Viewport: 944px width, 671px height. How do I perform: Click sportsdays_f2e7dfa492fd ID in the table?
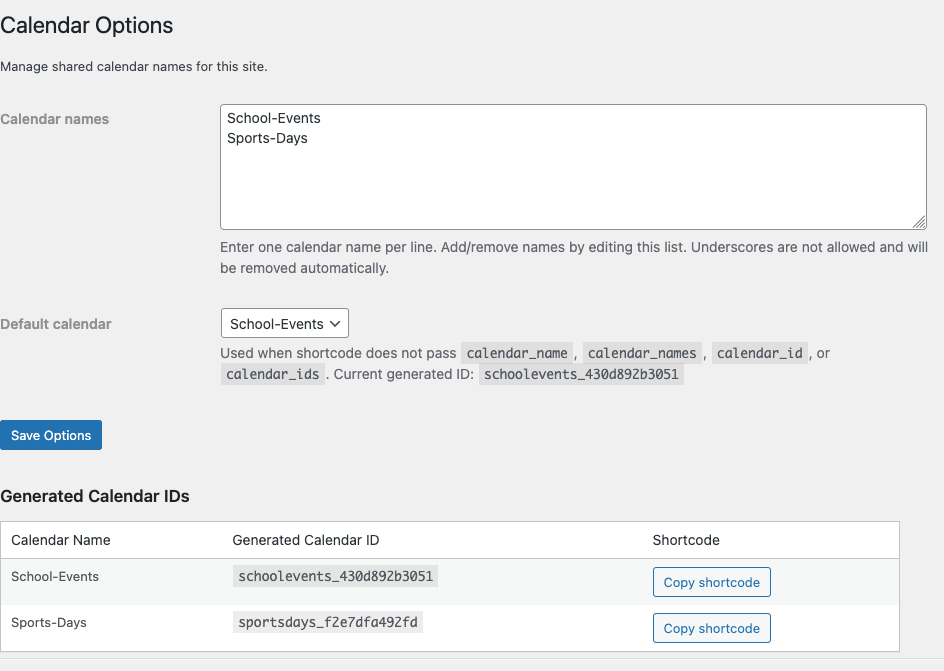pyautogui.click(x=328, y=623)
